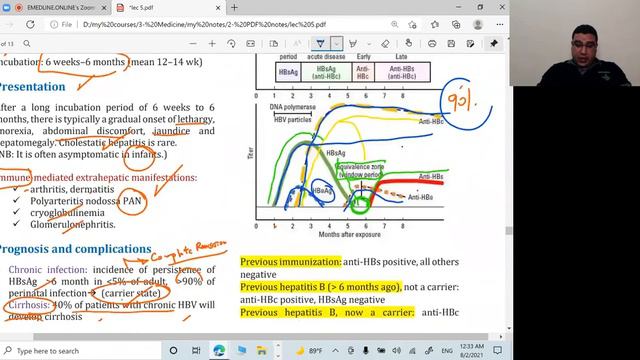
Task: Open Task View on taskbar
Action: (x=196, y=351)
